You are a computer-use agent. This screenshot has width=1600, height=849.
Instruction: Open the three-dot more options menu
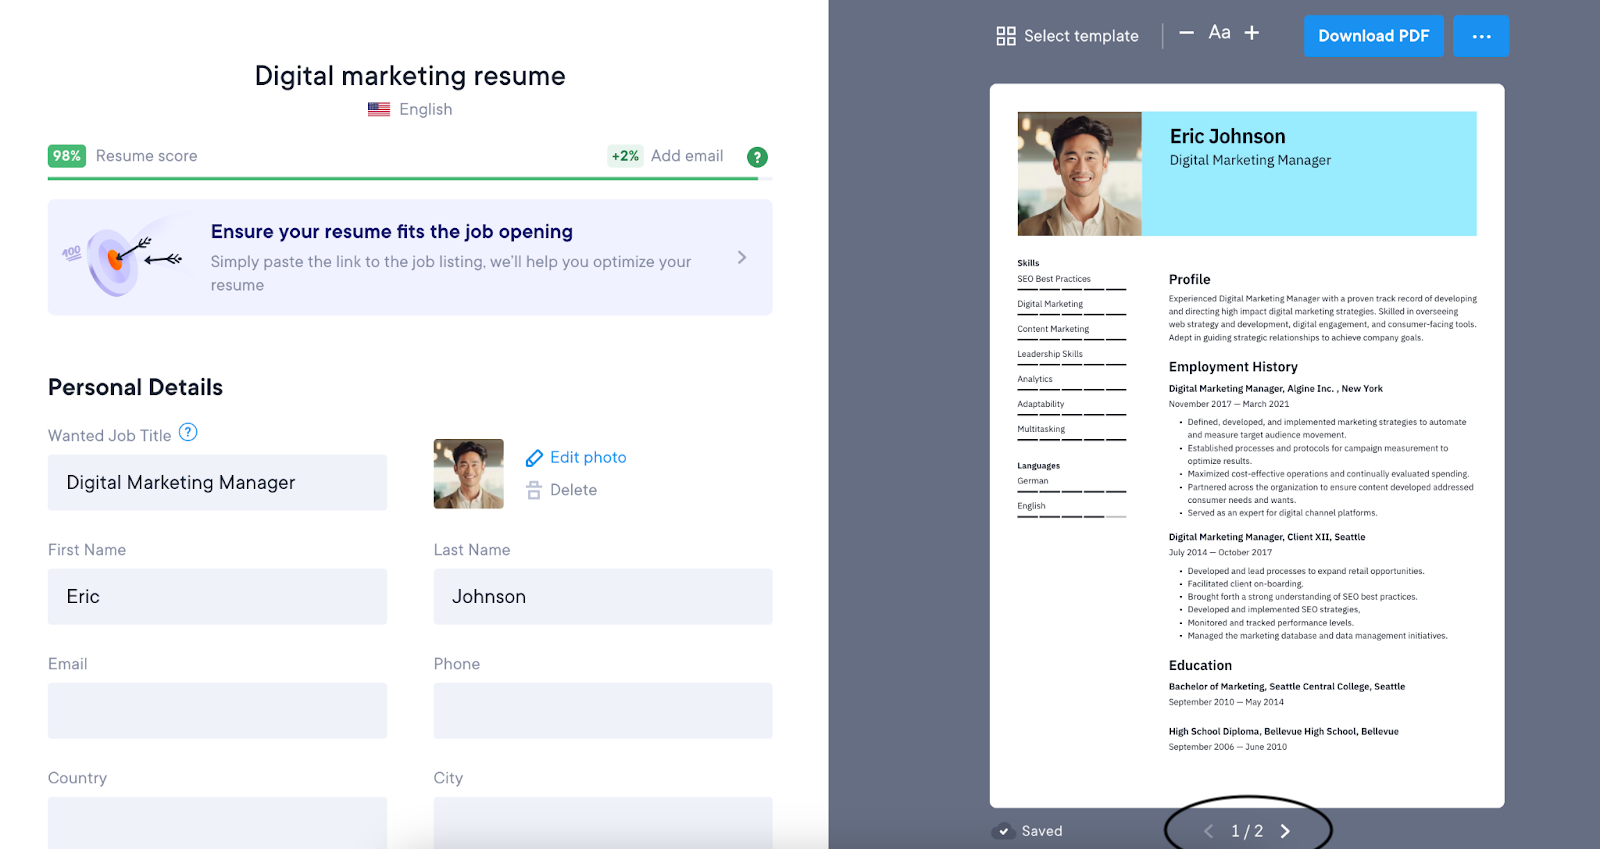click(1480, 36)
